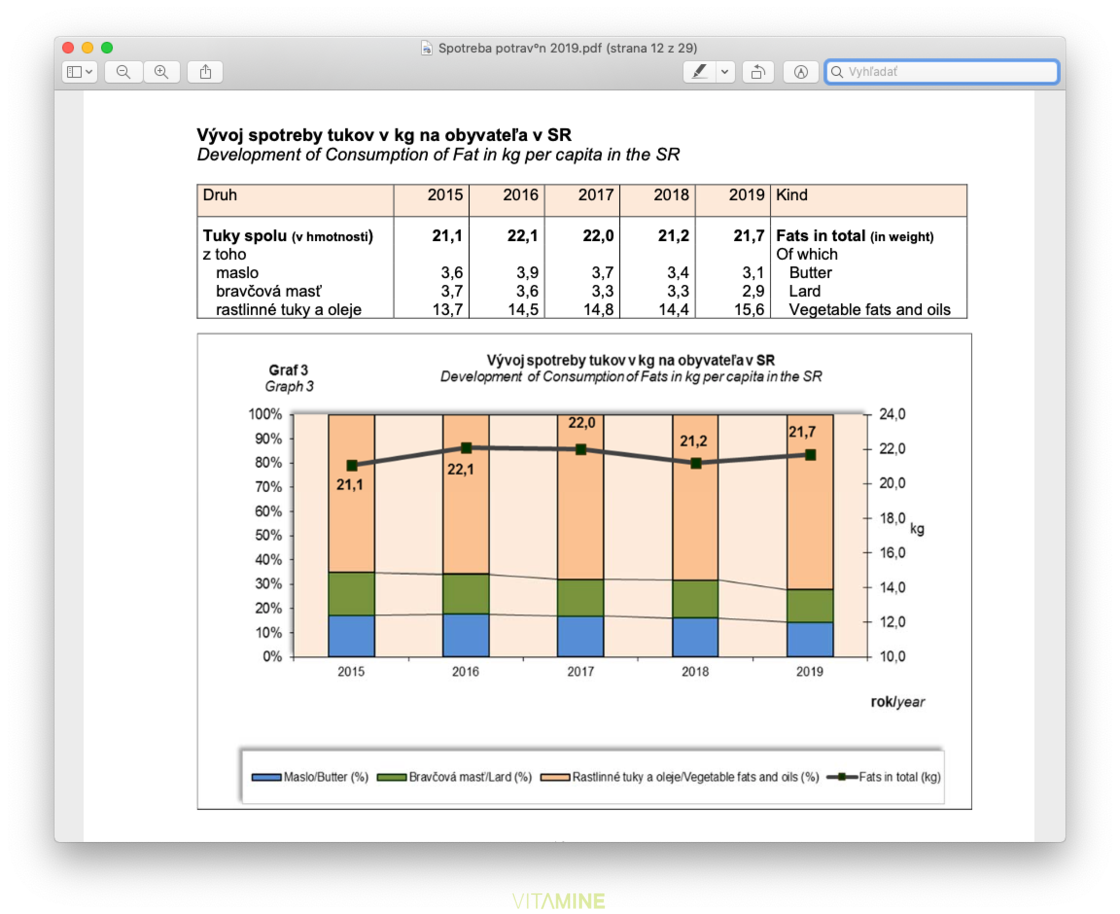Click the Bravčová masť/Lard (%) legend swatch
The width and height of the screenshot is (1120, 914).
[391, 777]
